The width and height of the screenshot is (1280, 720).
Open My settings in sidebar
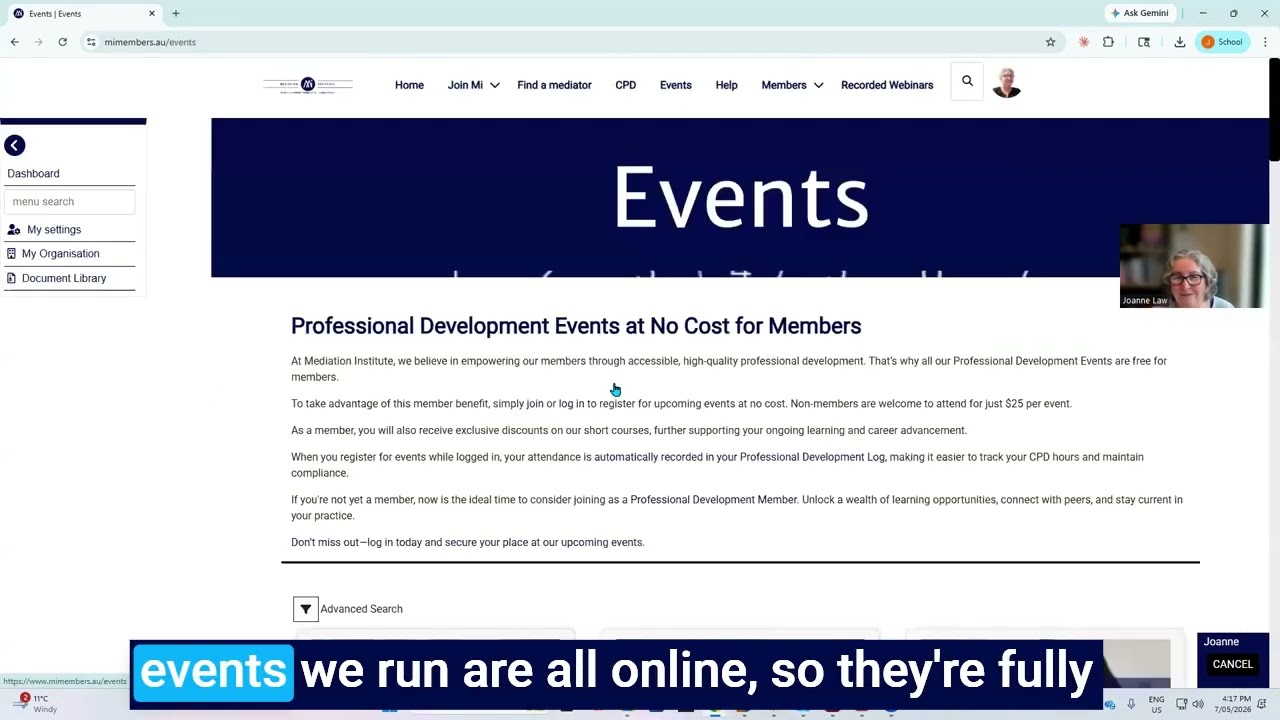pos(54,230)
